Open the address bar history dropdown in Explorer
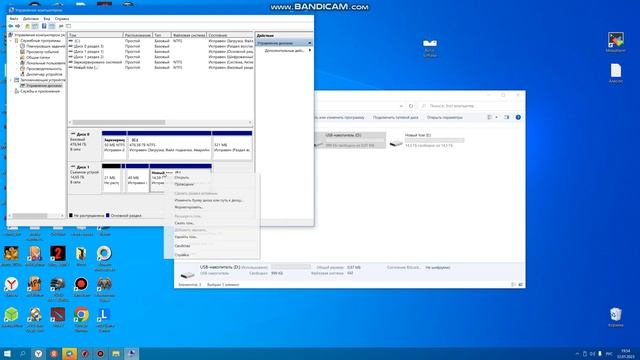 point(402,106)
